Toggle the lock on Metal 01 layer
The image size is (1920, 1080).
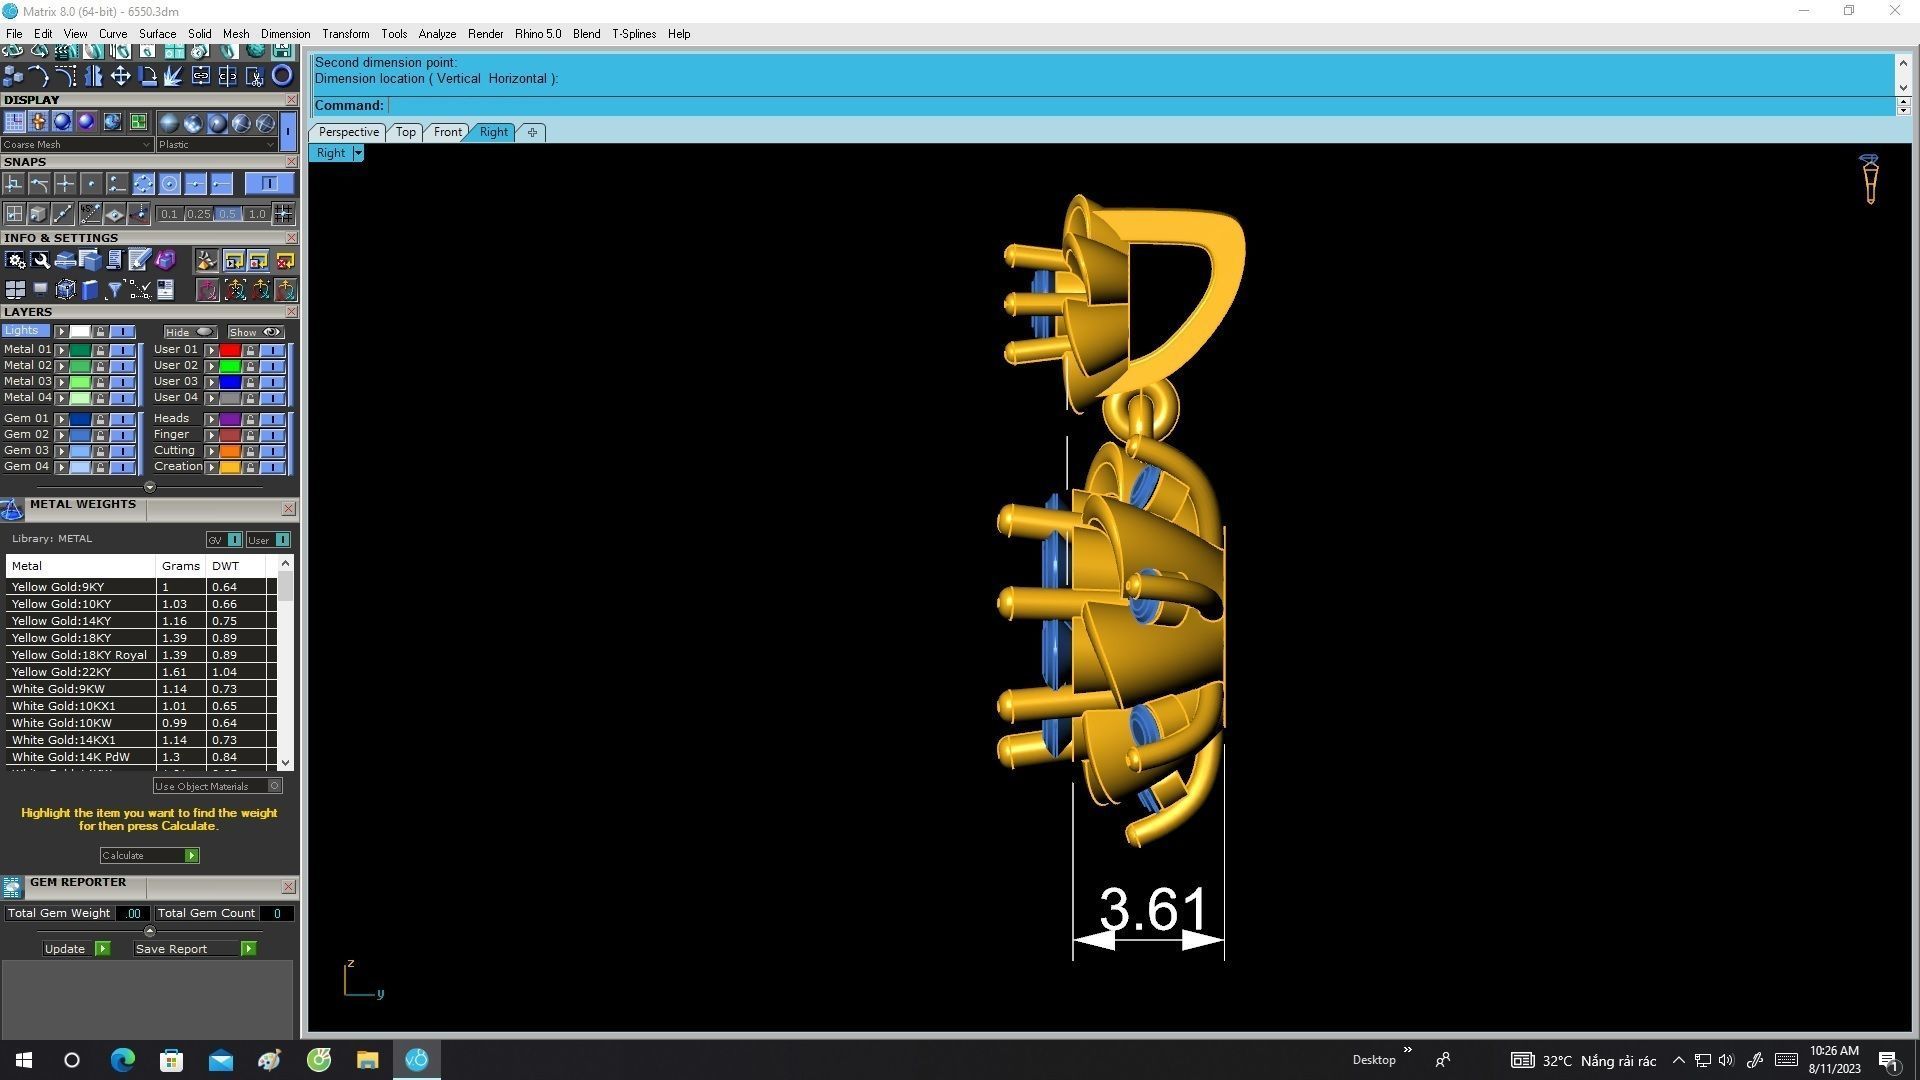pyautogui.click(x=100, y=350)
